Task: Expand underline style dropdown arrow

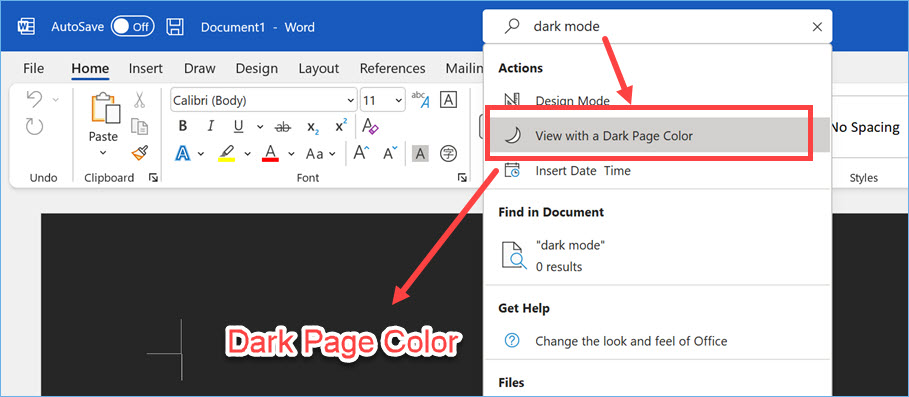Action: point(260,126)
